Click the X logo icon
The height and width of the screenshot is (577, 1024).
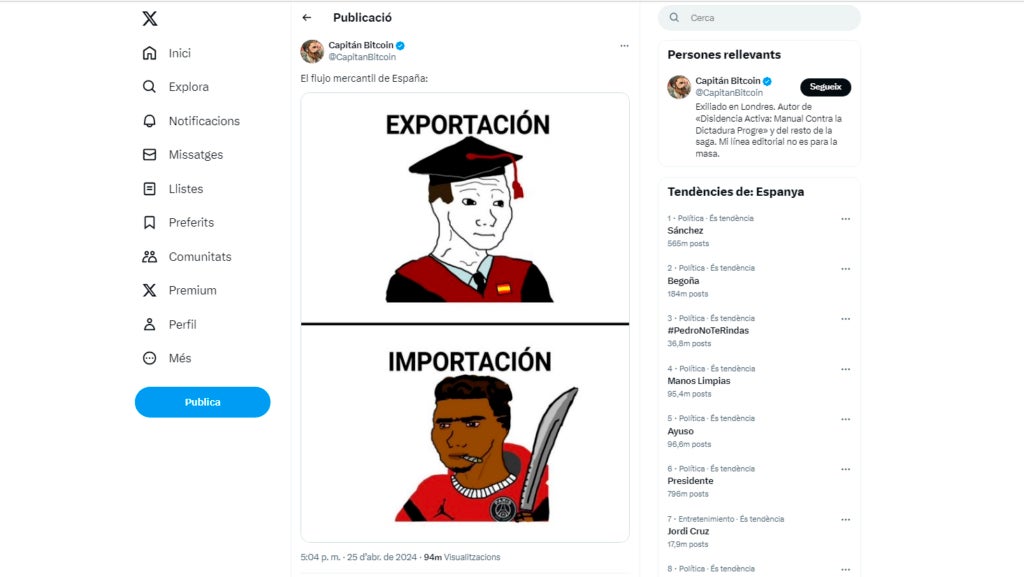point(150,18)
